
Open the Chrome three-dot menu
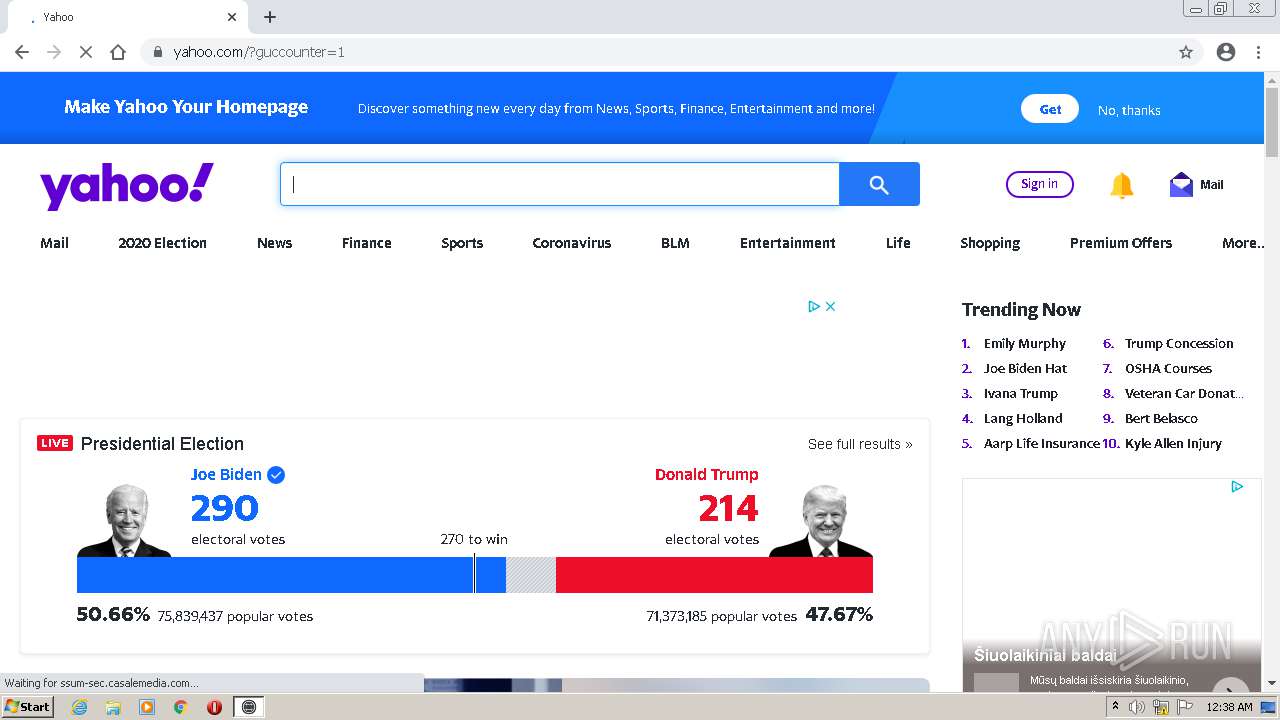(x=1258, y=52)
